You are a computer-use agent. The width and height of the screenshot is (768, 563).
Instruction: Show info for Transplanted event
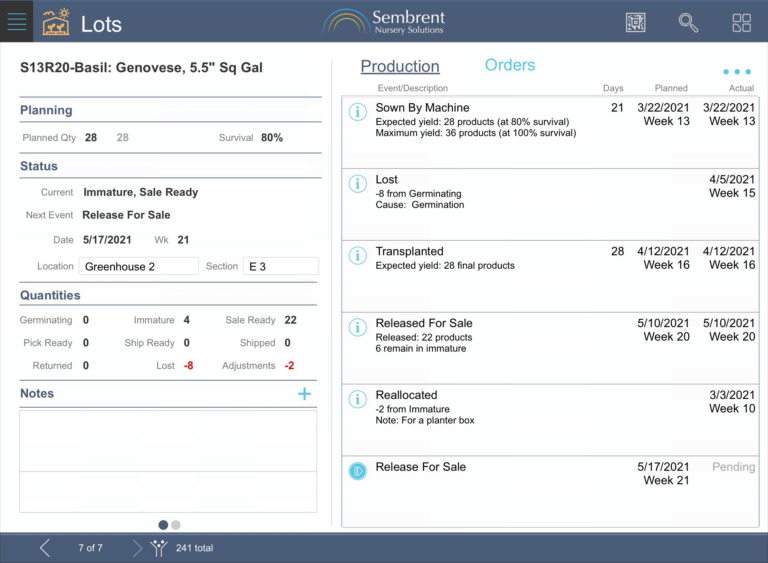tap(357, 256)
